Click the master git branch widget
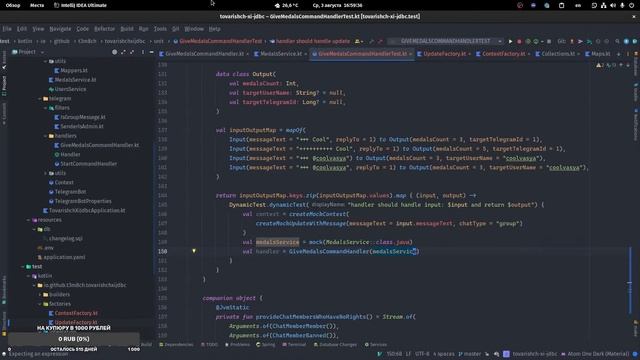The height and width of the screenshot is (360, 640). [x=470, y=354]
